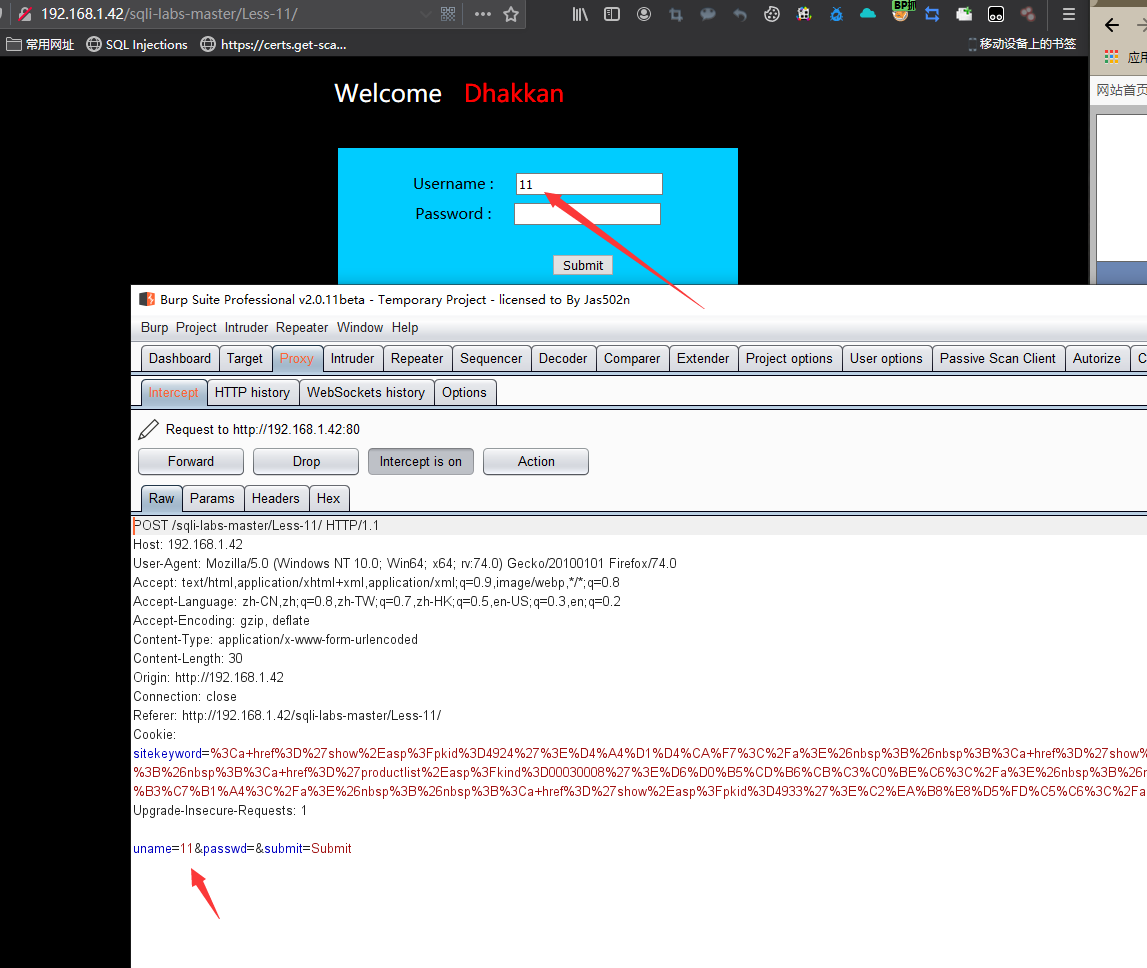Click the site security icon in URL bar
The height and width of the screenshot is (968, 1147).
point(25,14)
